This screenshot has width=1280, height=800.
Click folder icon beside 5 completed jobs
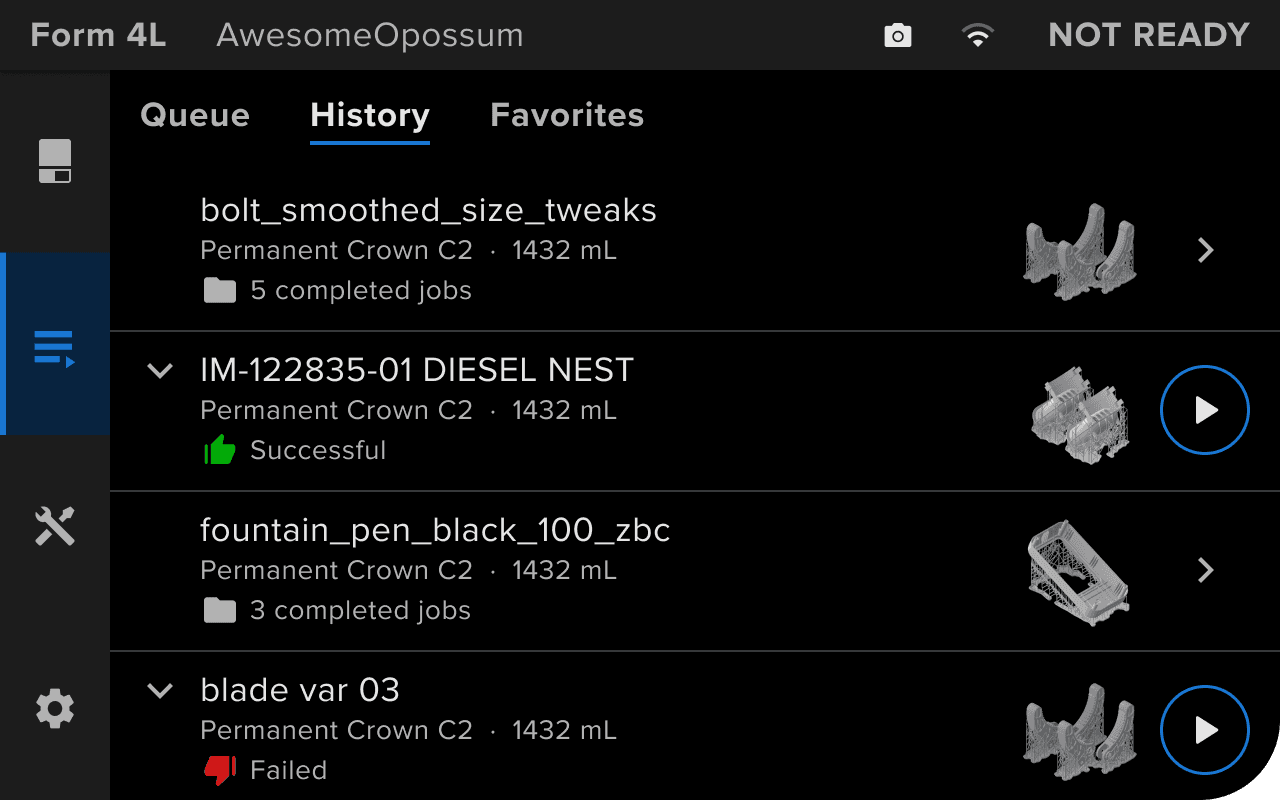tap(220, 291)
